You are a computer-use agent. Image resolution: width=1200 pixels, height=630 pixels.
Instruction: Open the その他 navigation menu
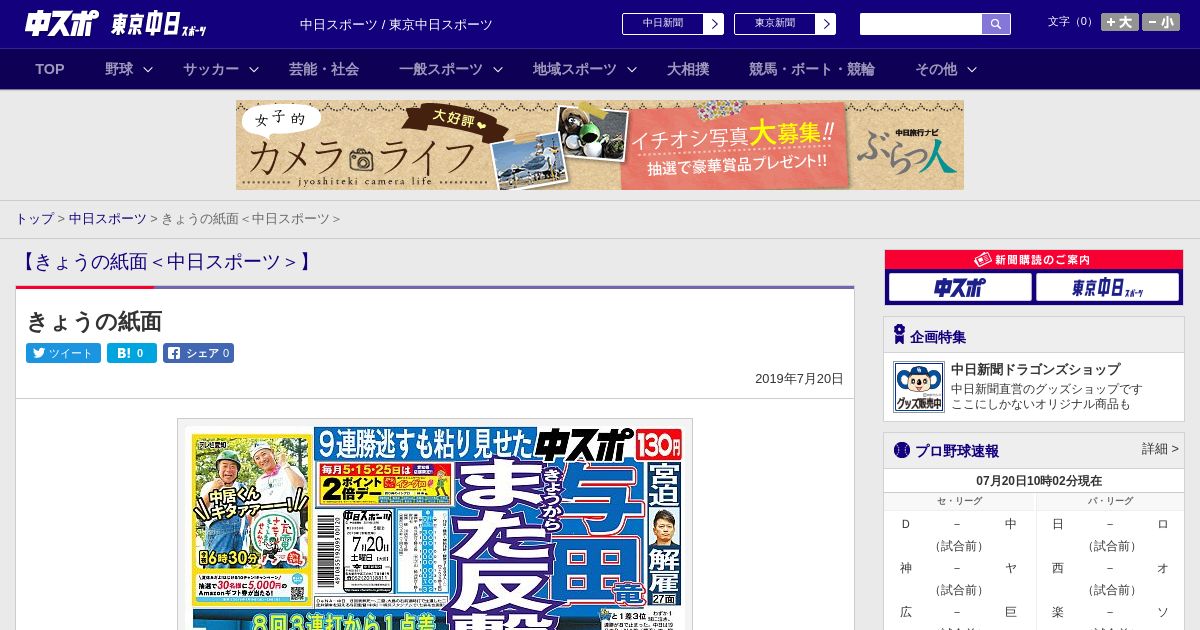[936, 69]
